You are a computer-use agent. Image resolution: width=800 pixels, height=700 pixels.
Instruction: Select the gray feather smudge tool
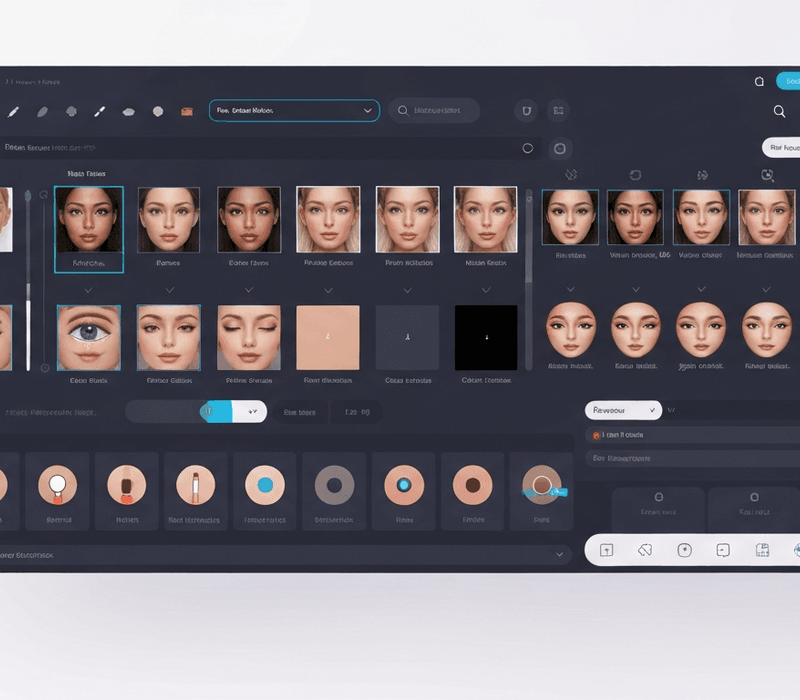click(x=42, y=111)
